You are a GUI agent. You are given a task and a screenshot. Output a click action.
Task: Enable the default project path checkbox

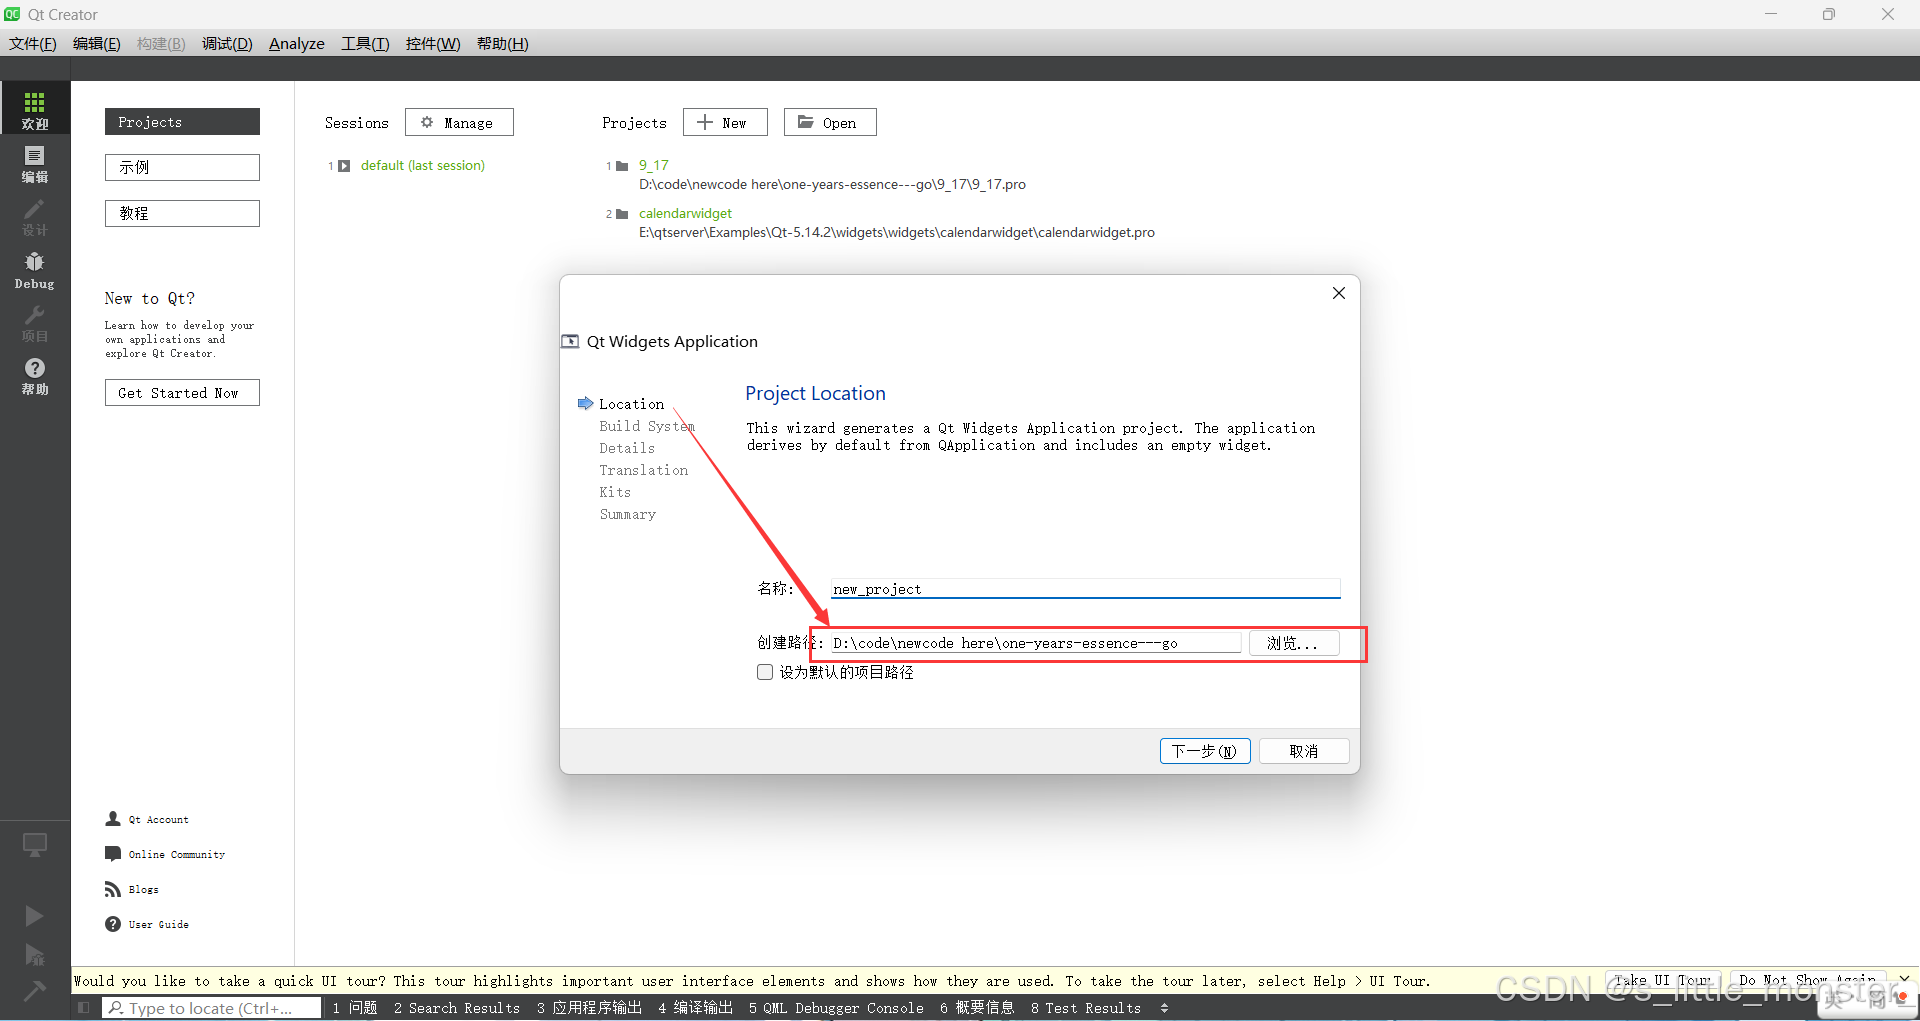(765, 672)
